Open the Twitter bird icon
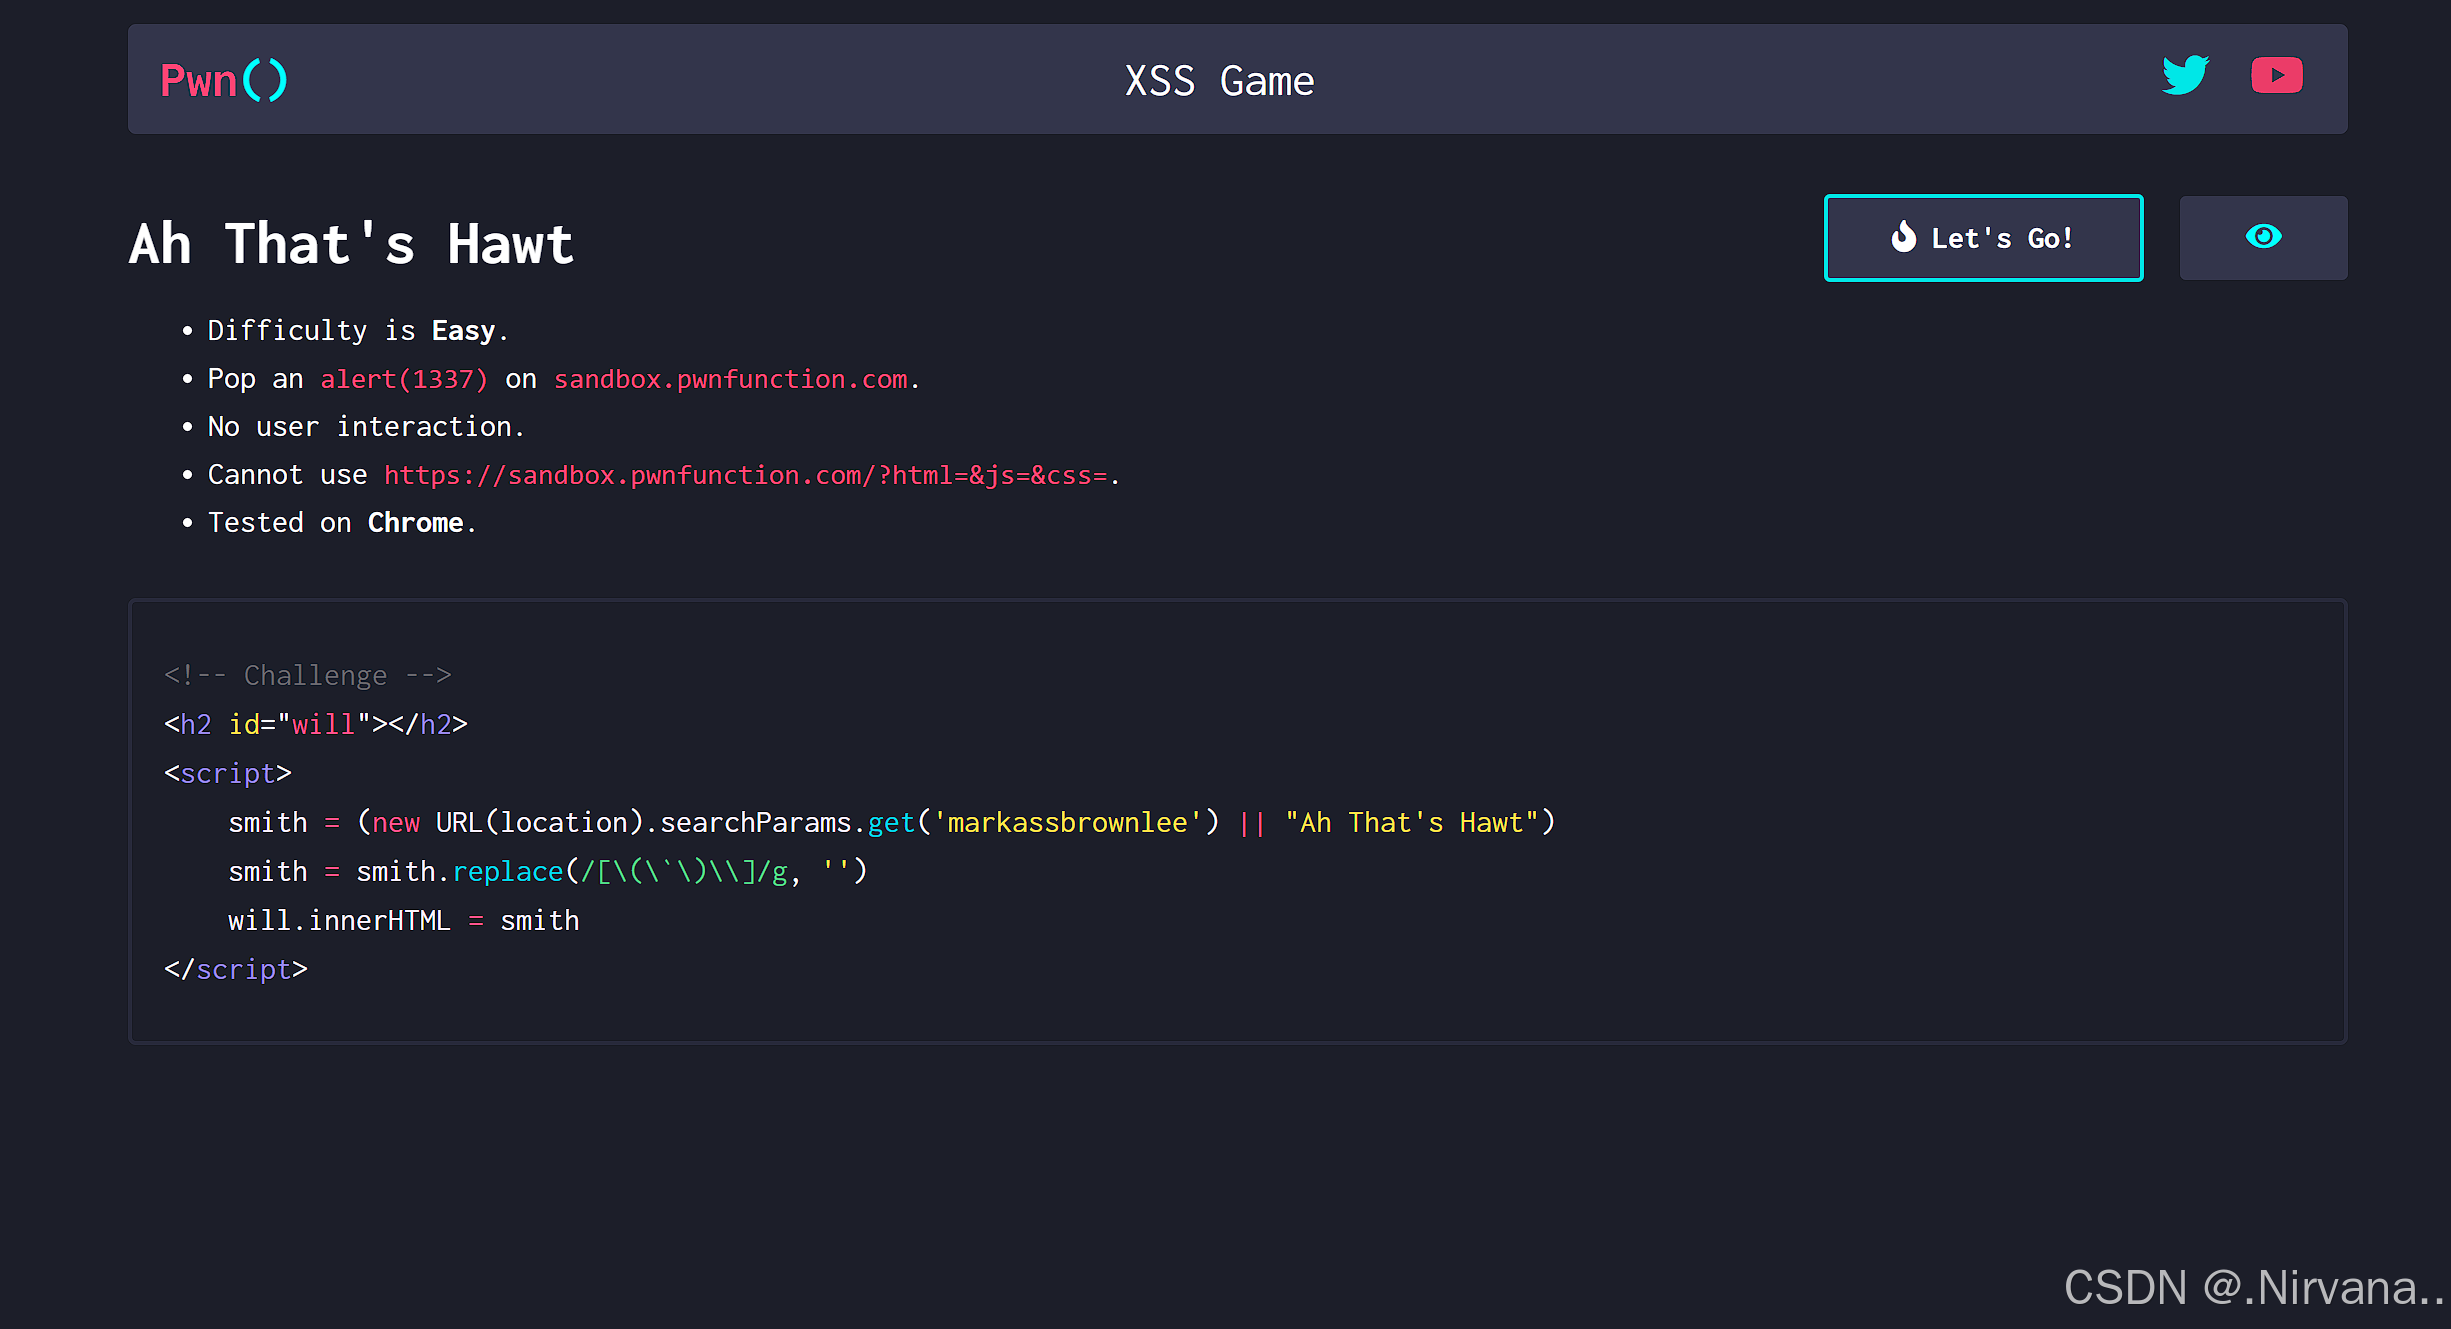 tap(2185, 76)
